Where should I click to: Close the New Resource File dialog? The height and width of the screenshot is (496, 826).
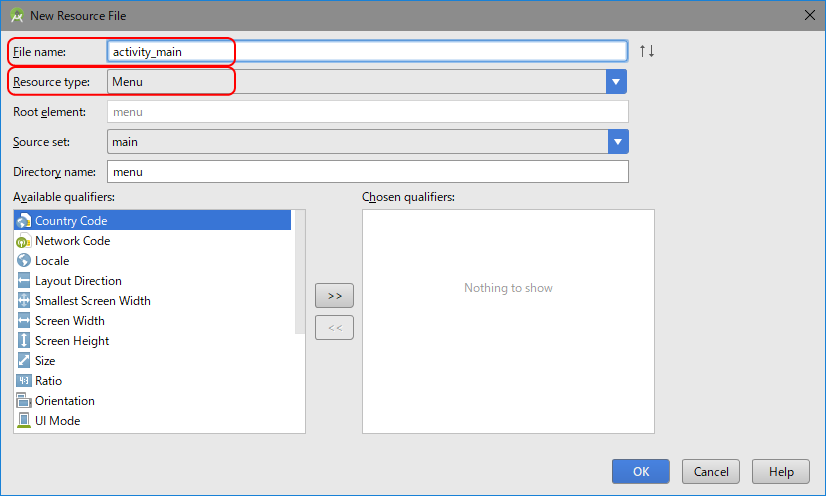810,15
